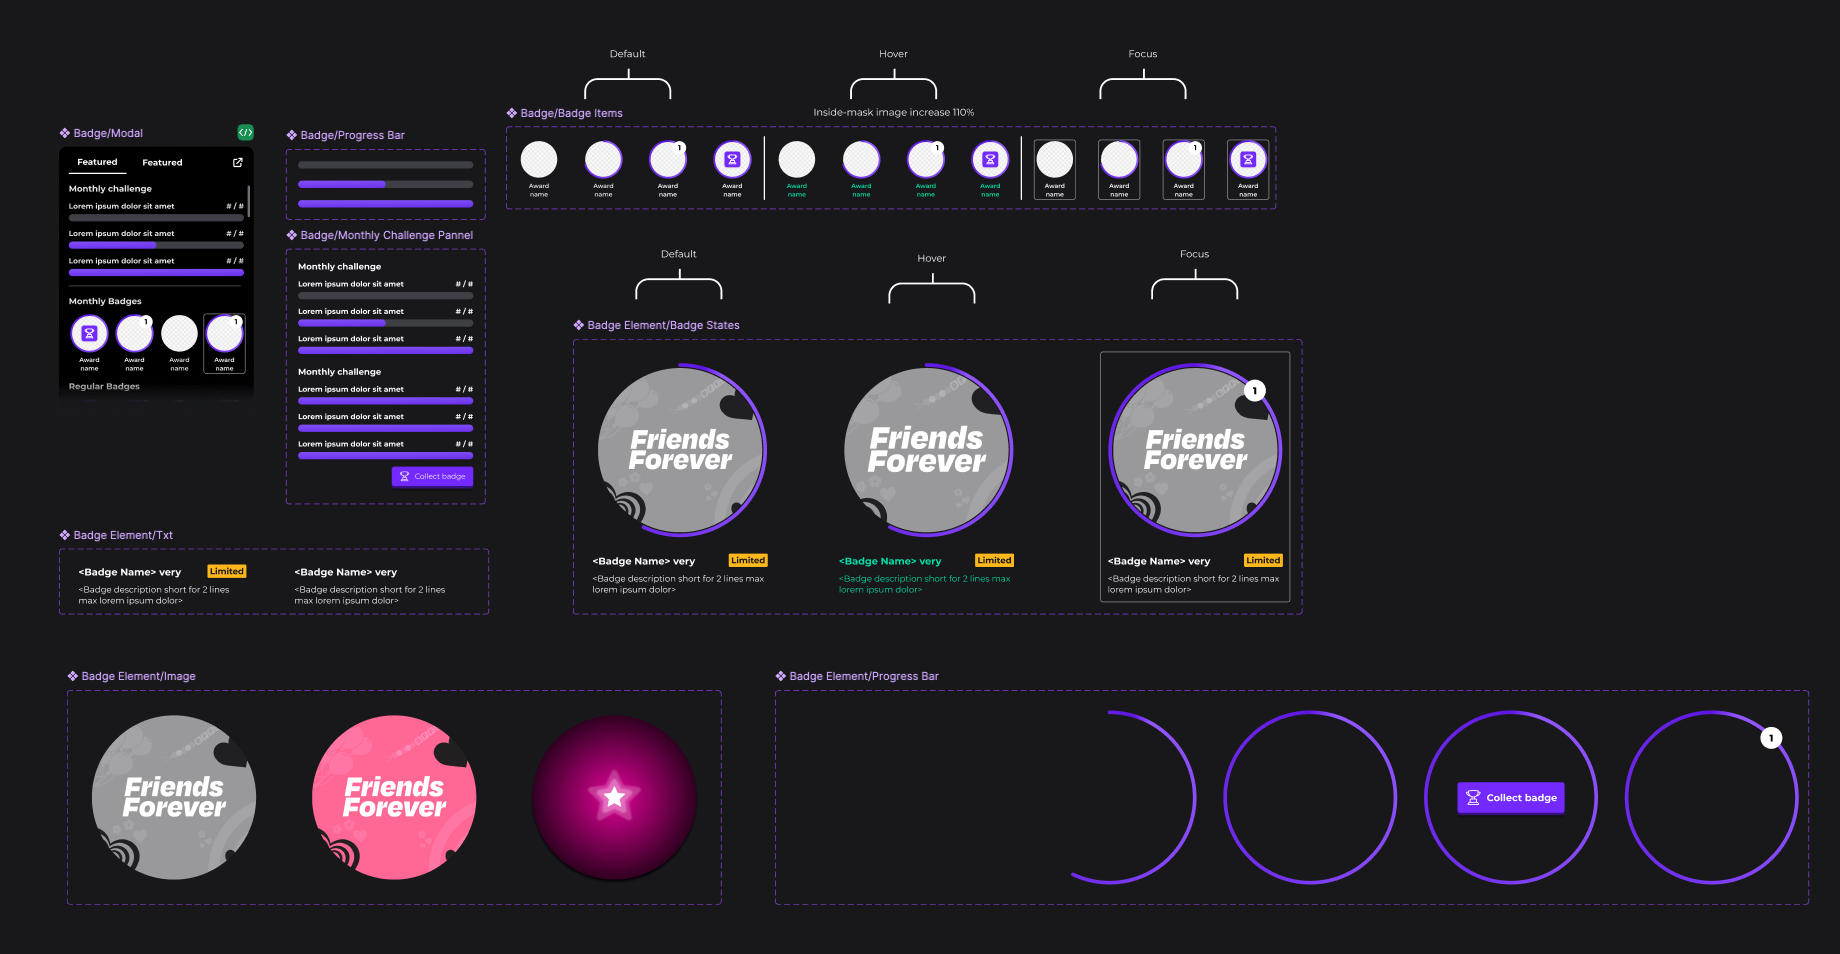Select the pink Friends Forever badge image
1840x954 pixels.
pyautogui.click(x=394, y=797)
